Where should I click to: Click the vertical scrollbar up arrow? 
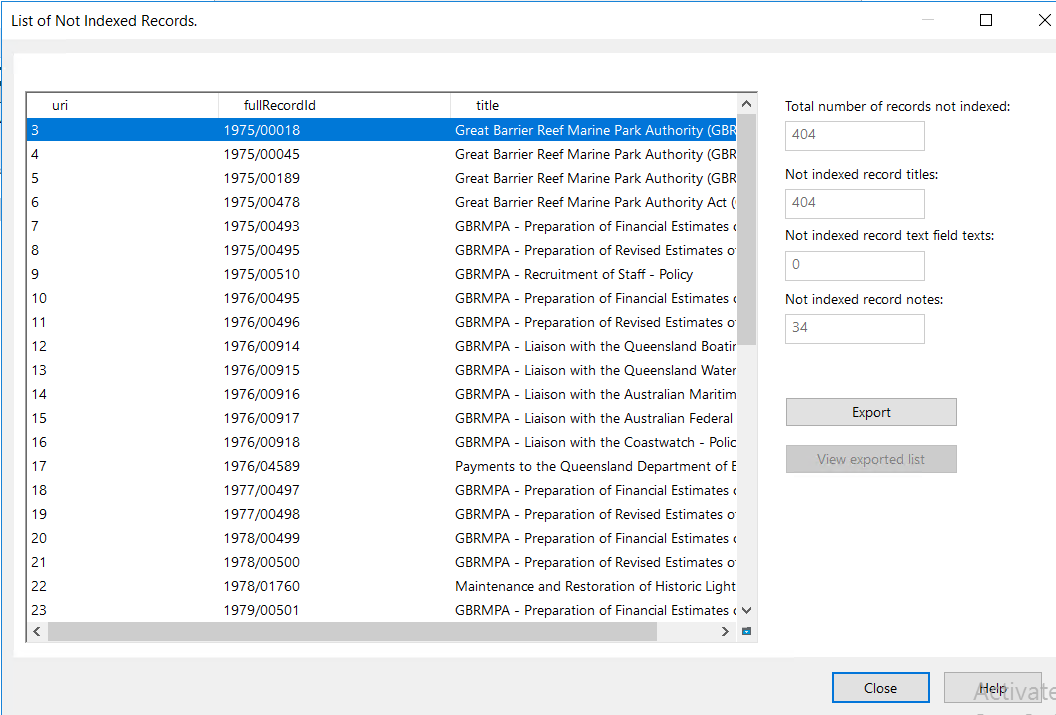(746, 102)
